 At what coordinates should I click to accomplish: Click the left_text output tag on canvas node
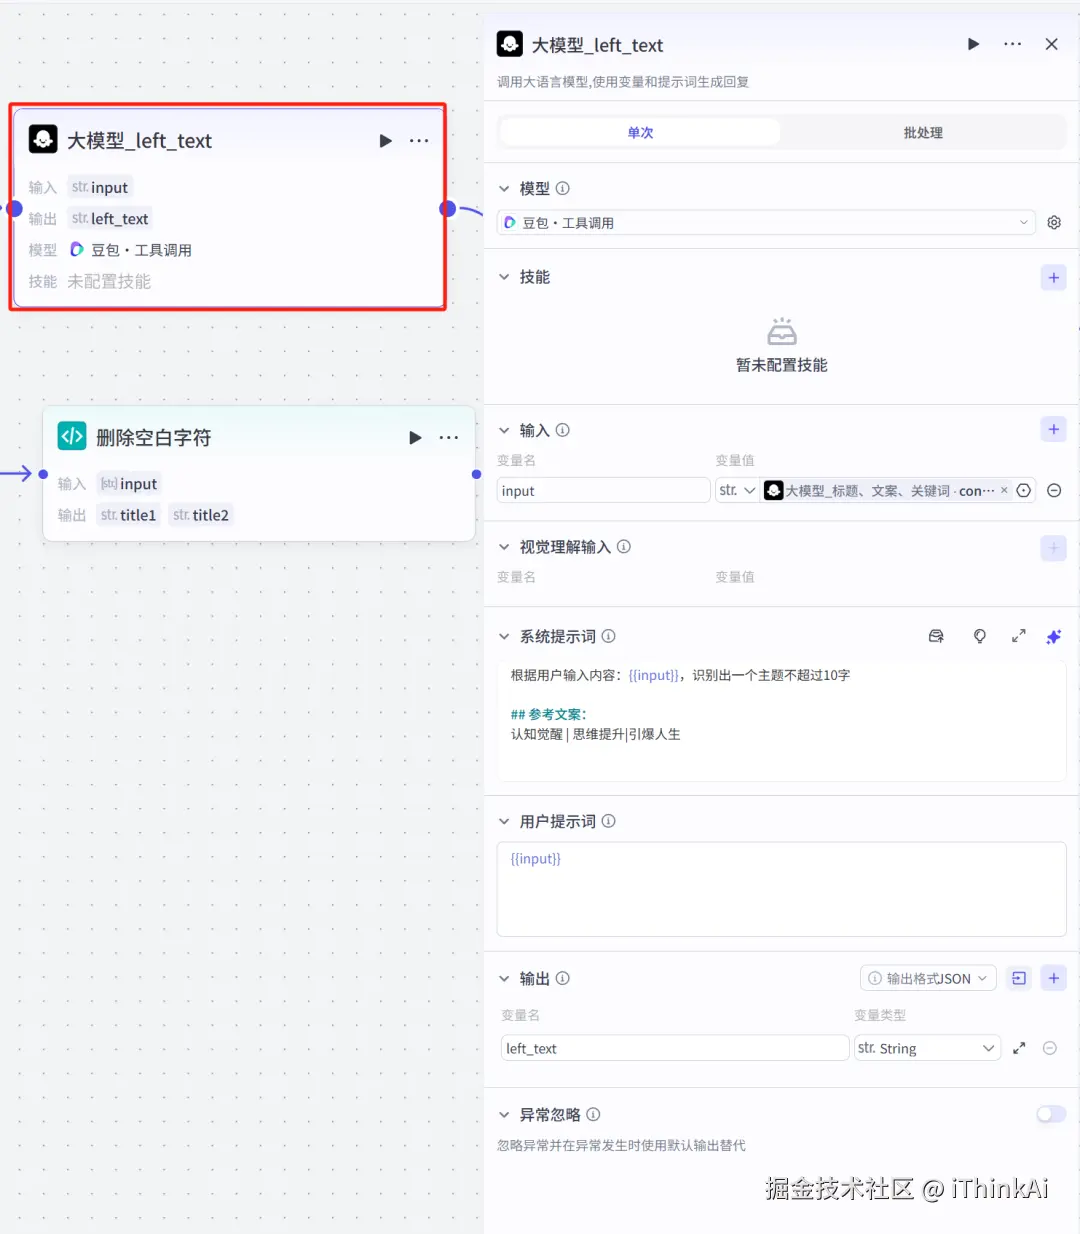110,218
